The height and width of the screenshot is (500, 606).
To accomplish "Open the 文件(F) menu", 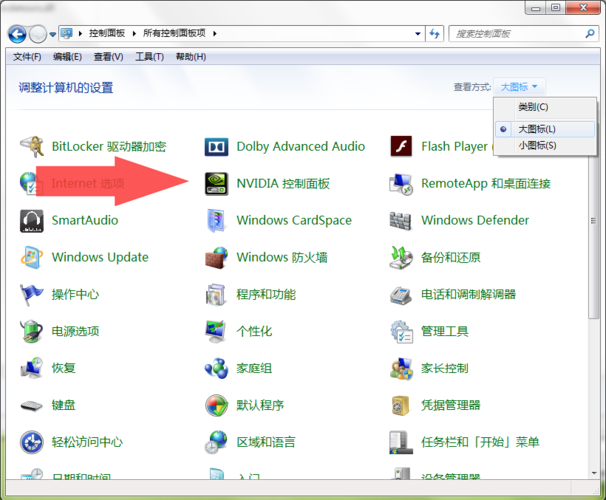I will point(27,57).
